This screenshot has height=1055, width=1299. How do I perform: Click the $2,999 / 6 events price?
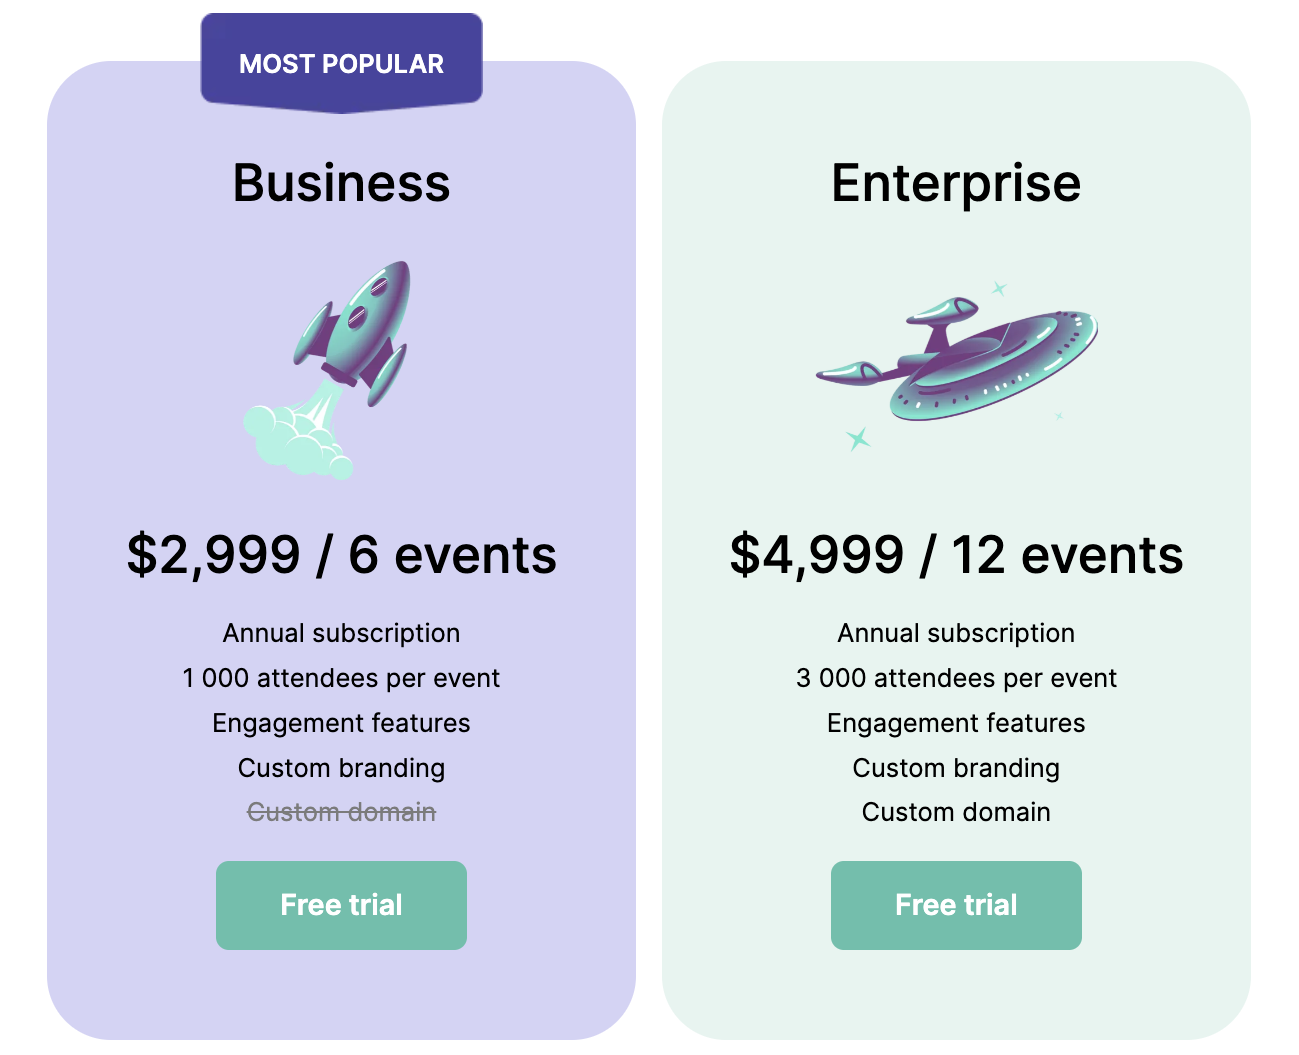(341, 555)
